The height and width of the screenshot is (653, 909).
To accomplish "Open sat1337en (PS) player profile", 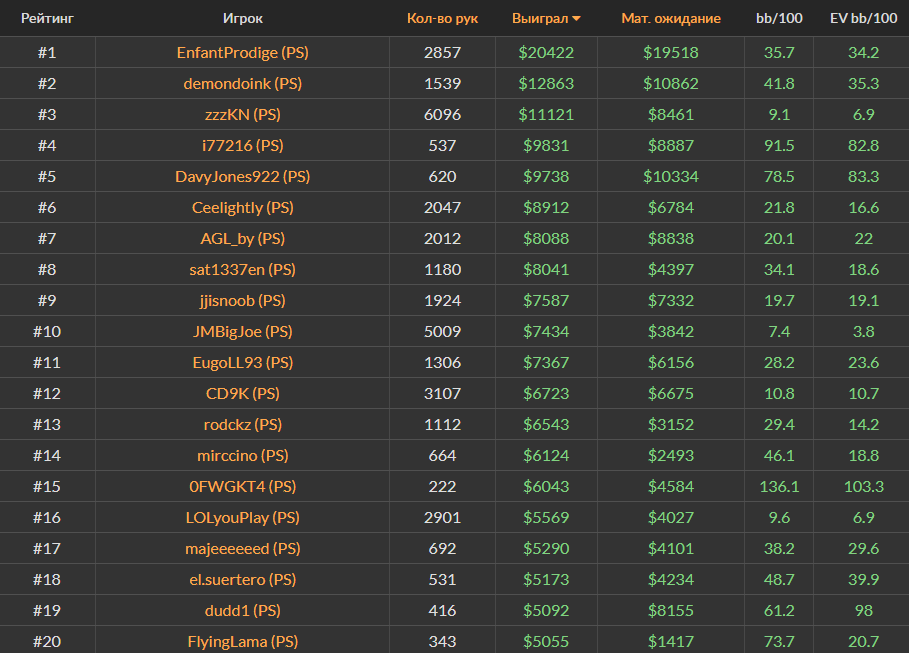I will click(243, 269).
